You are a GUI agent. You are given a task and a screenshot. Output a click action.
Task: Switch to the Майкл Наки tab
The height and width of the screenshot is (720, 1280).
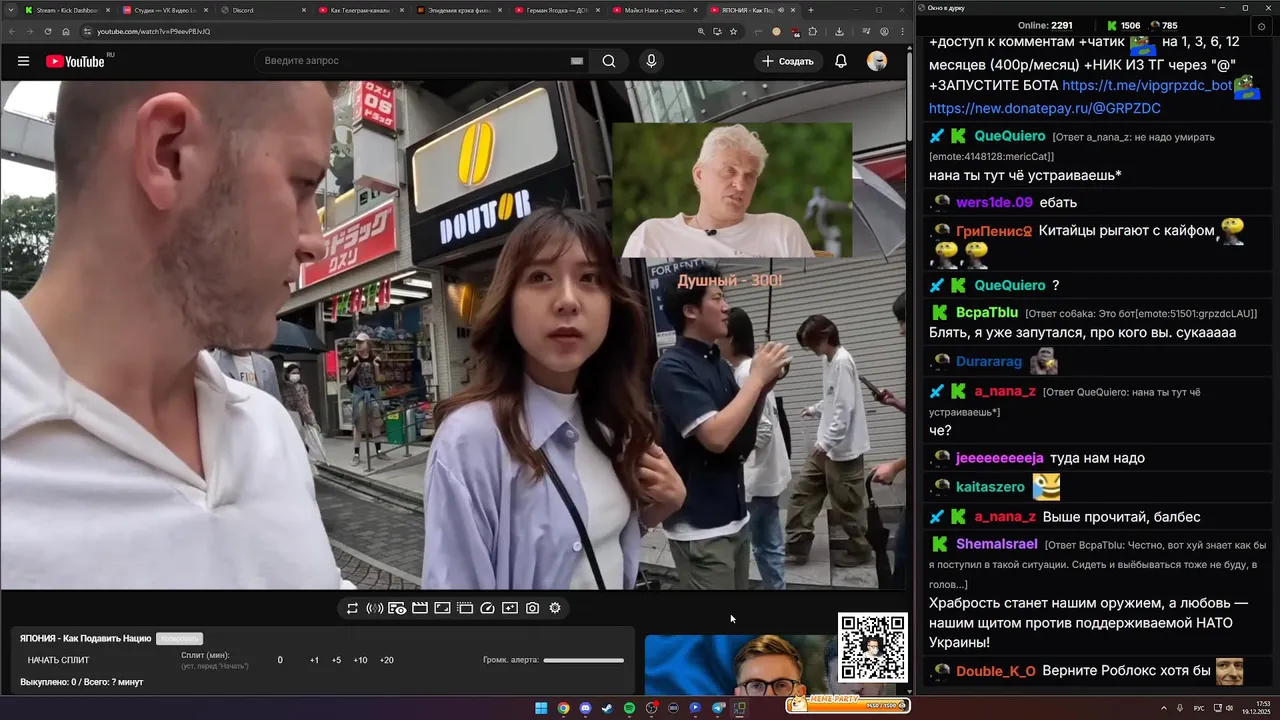(654, 10)
